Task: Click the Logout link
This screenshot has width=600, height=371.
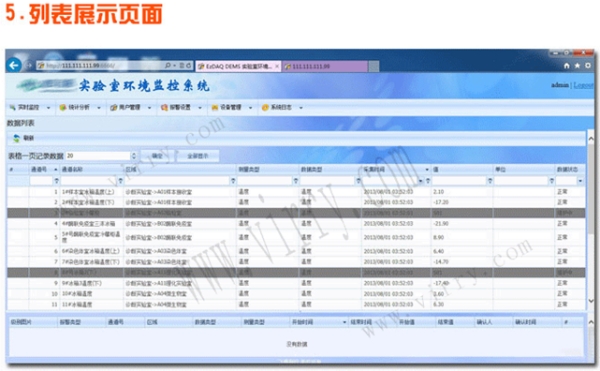Action: pos(583,85)
